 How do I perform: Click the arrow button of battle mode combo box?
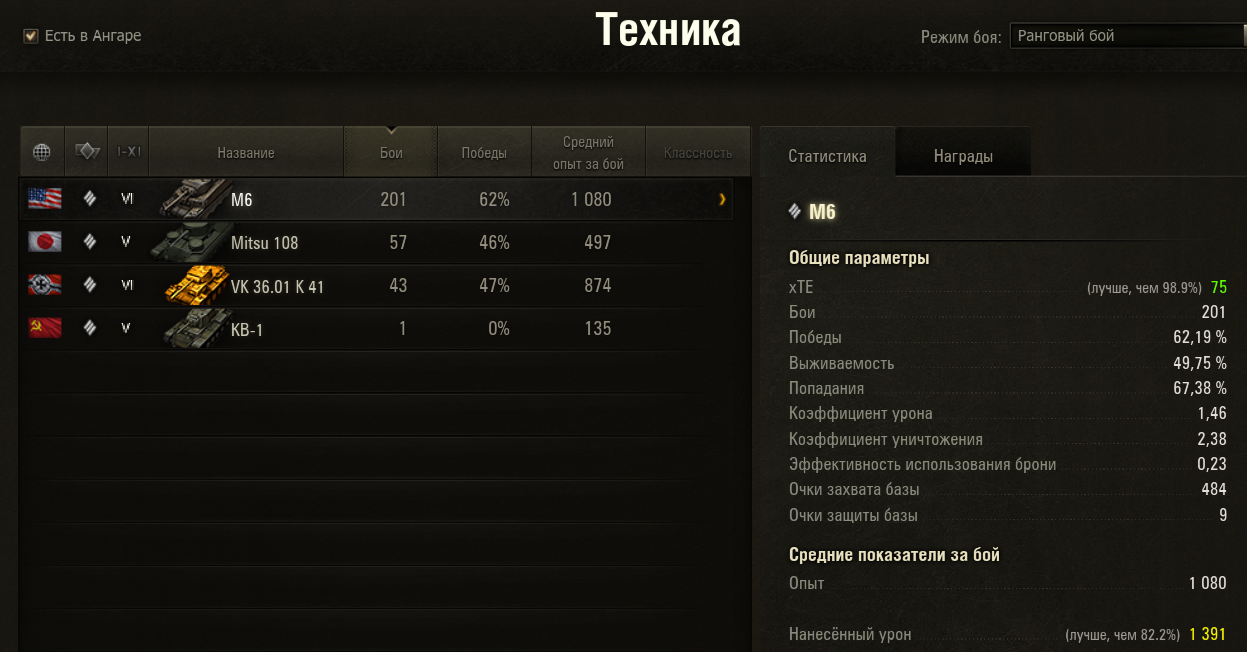1243,36
